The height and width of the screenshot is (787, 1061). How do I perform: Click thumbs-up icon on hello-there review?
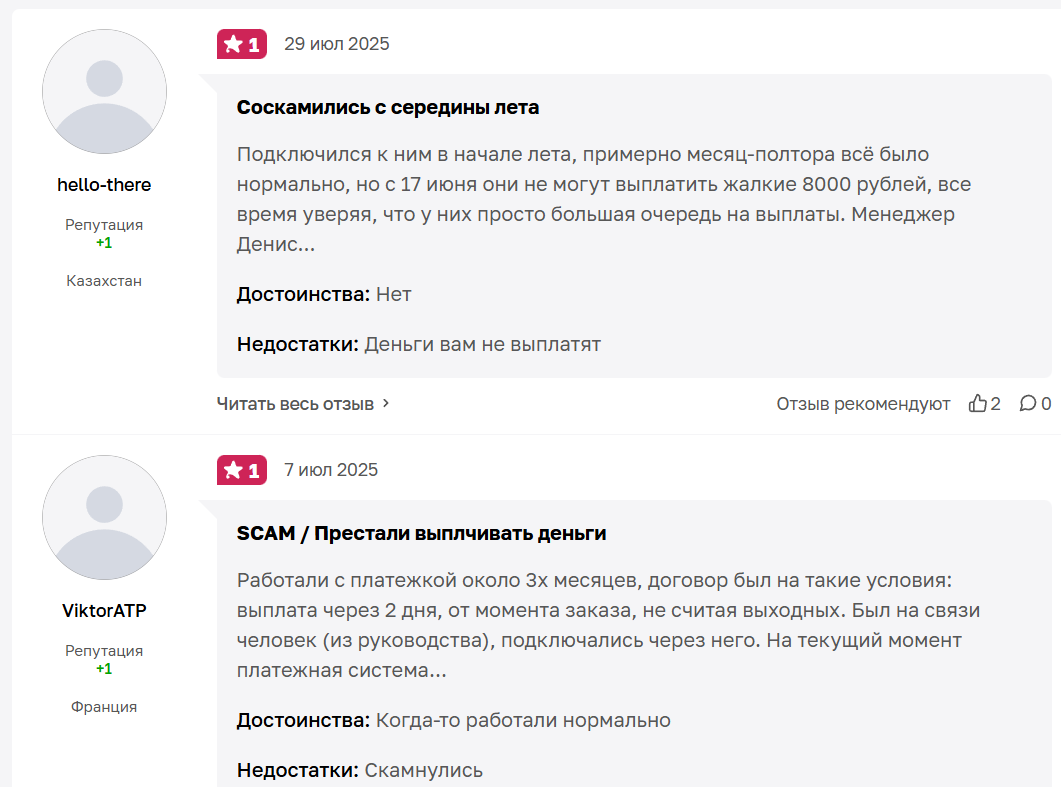[x=977, y=404]
